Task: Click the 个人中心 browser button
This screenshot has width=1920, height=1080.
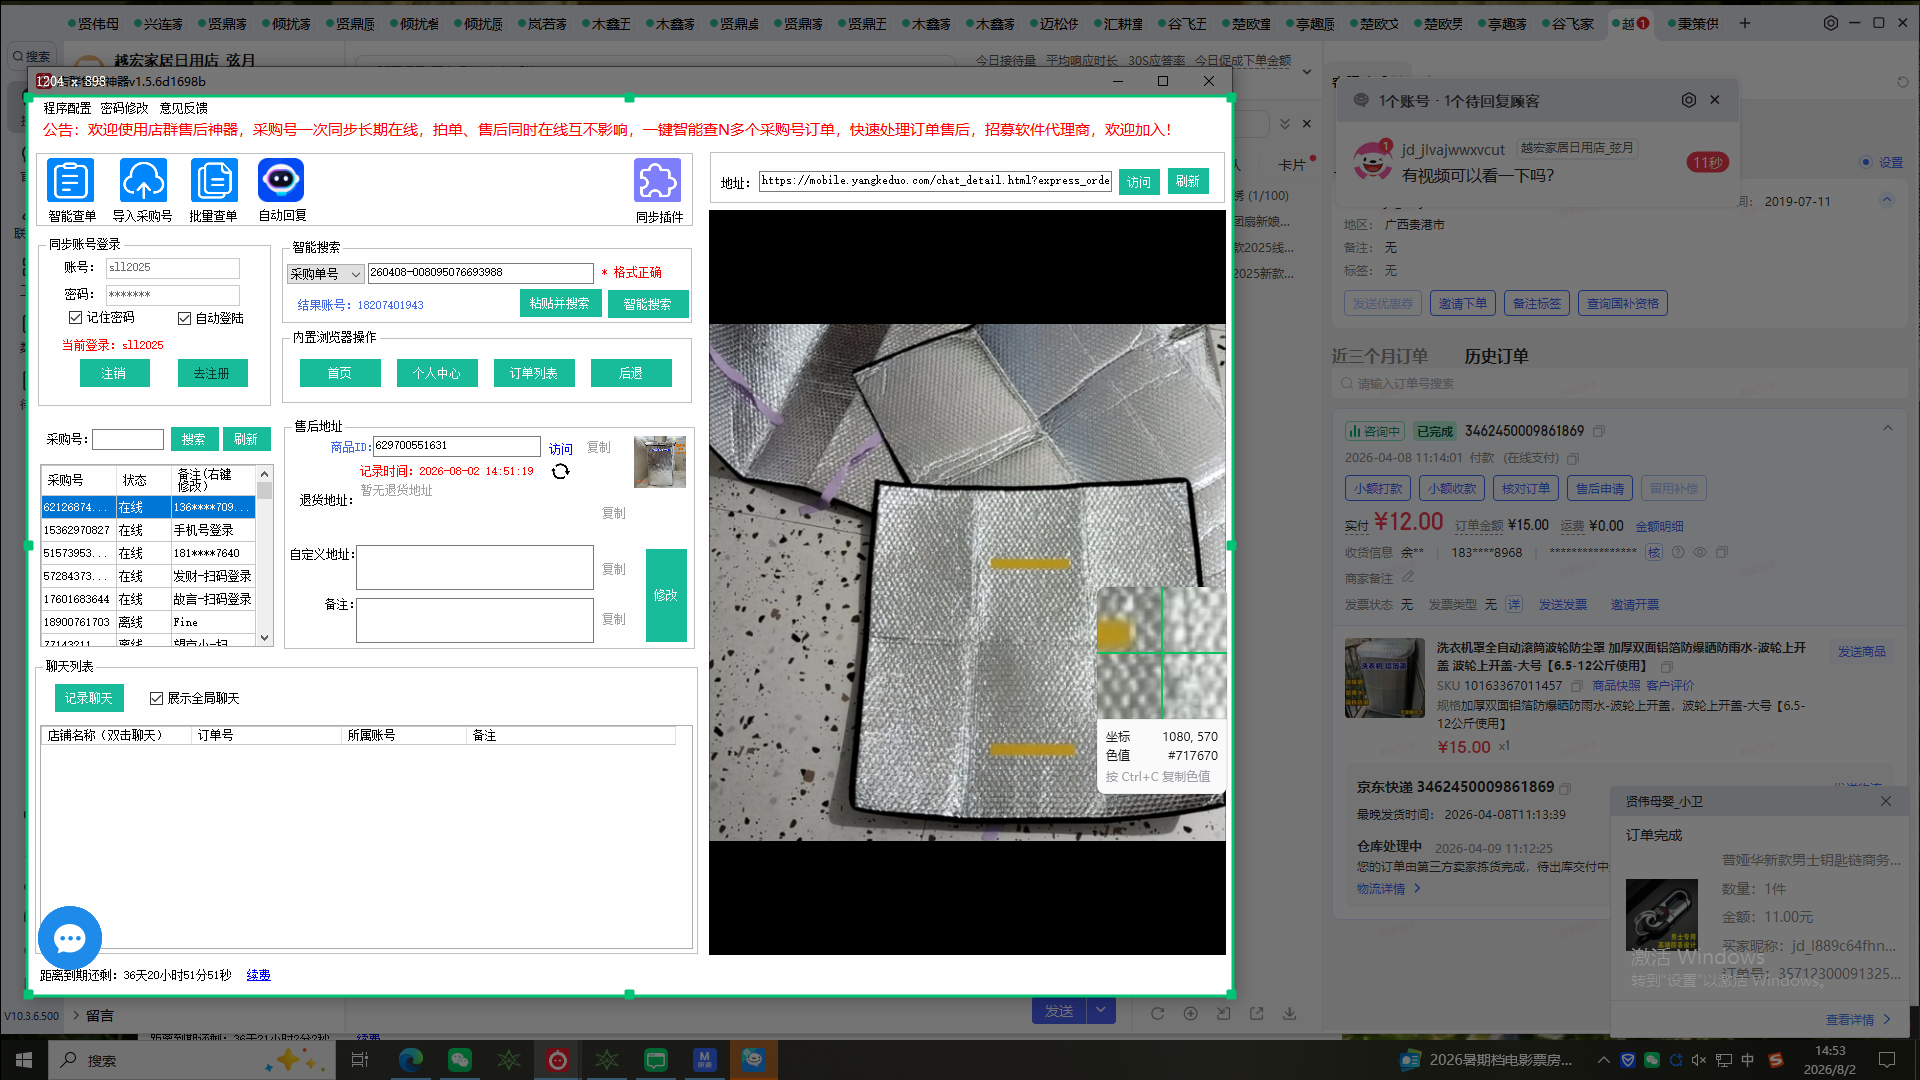Action: (437, 373)
